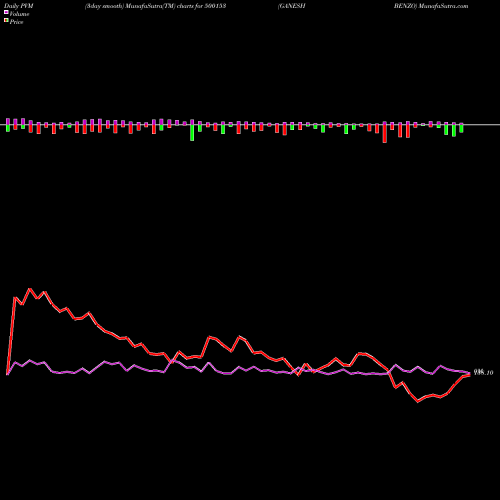Viewport: 500px width, 500px height.
Task: Click the ending price value label at the chart's right edge
Action: click(483, 372)
